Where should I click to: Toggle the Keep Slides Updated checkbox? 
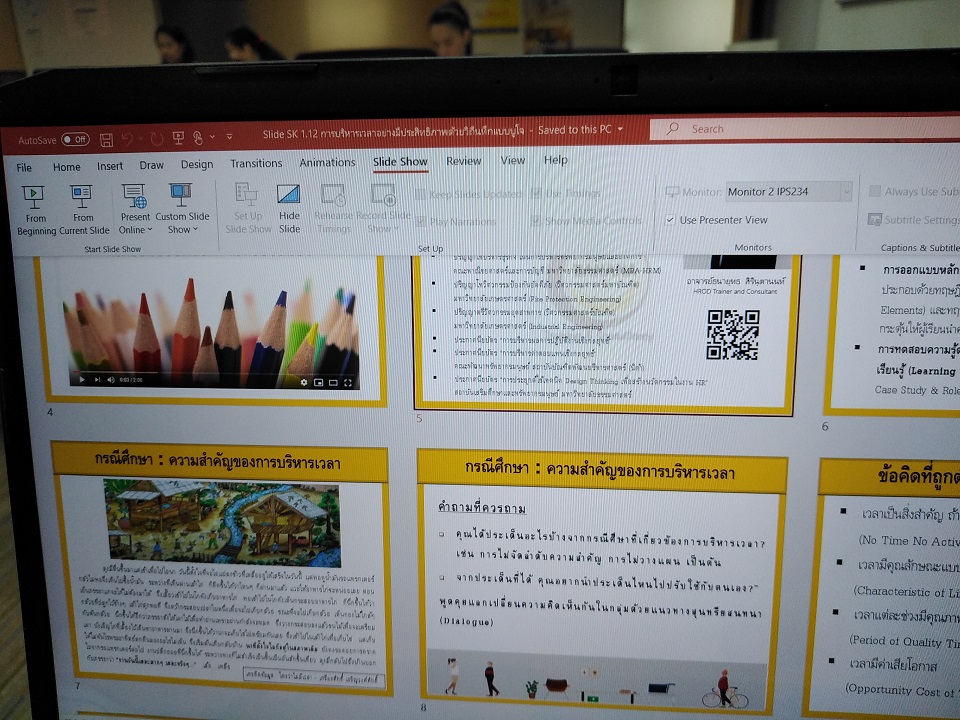coord(419,194)
